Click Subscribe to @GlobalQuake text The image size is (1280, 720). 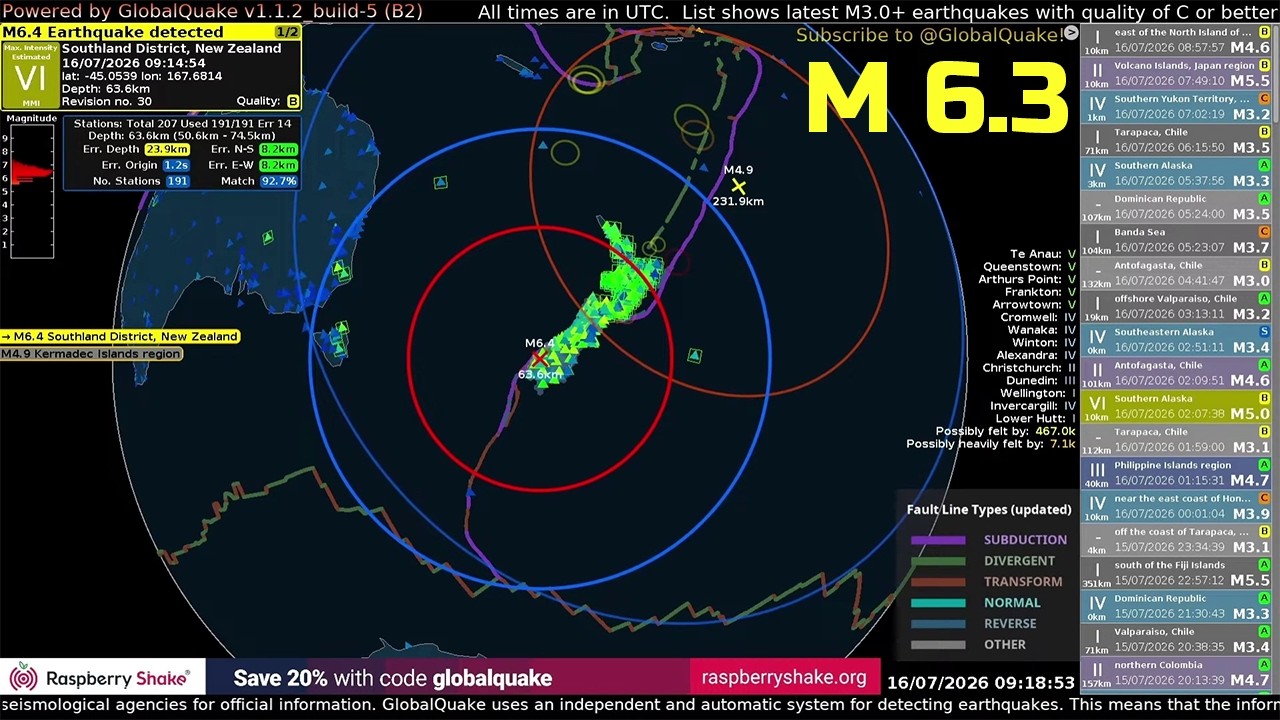[x=929, y=35]
